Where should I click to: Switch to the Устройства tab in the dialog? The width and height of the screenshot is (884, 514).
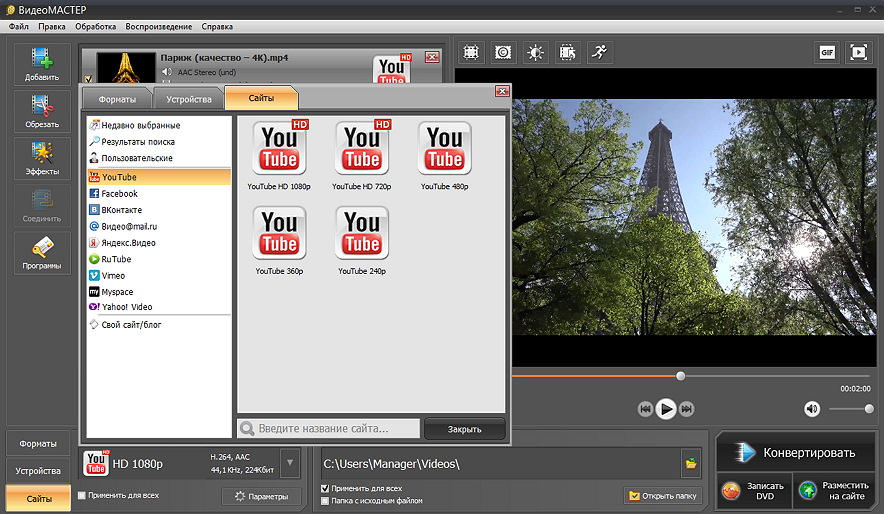[188, 99]
